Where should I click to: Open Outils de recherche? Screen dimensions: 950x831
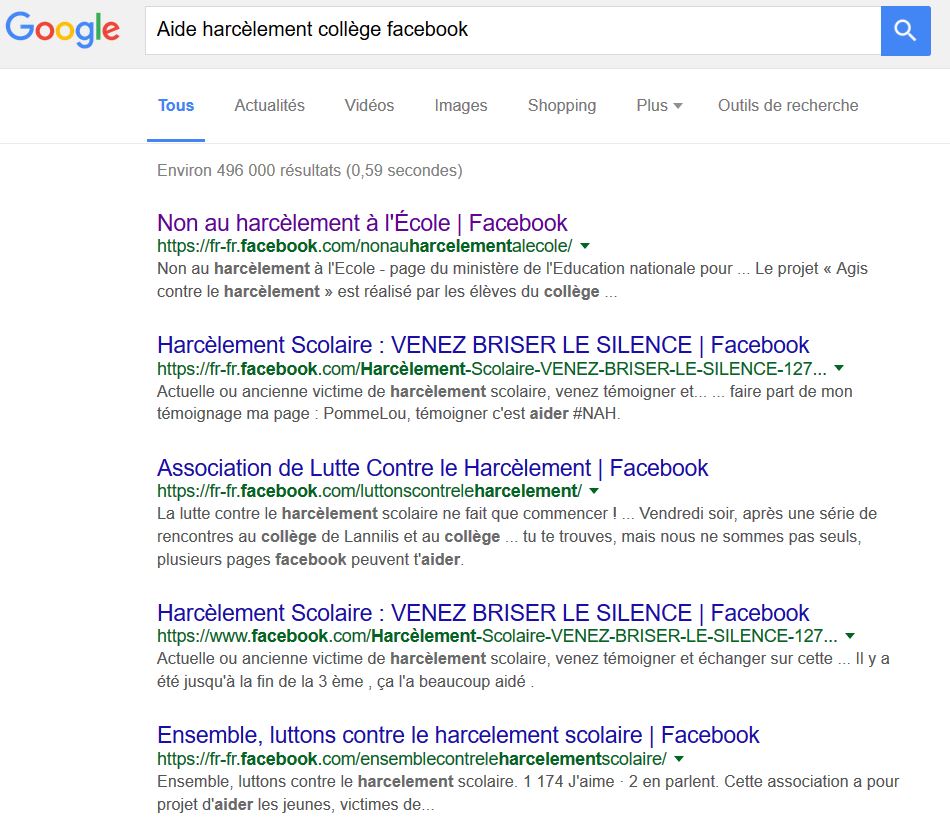787,106
